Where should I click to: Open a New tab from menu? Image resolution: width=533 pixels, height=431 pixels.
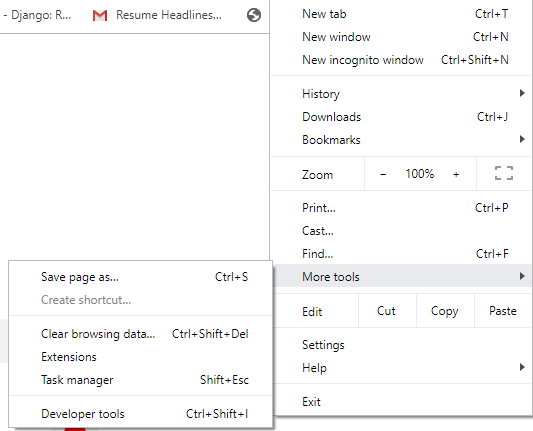click(402, 14)
